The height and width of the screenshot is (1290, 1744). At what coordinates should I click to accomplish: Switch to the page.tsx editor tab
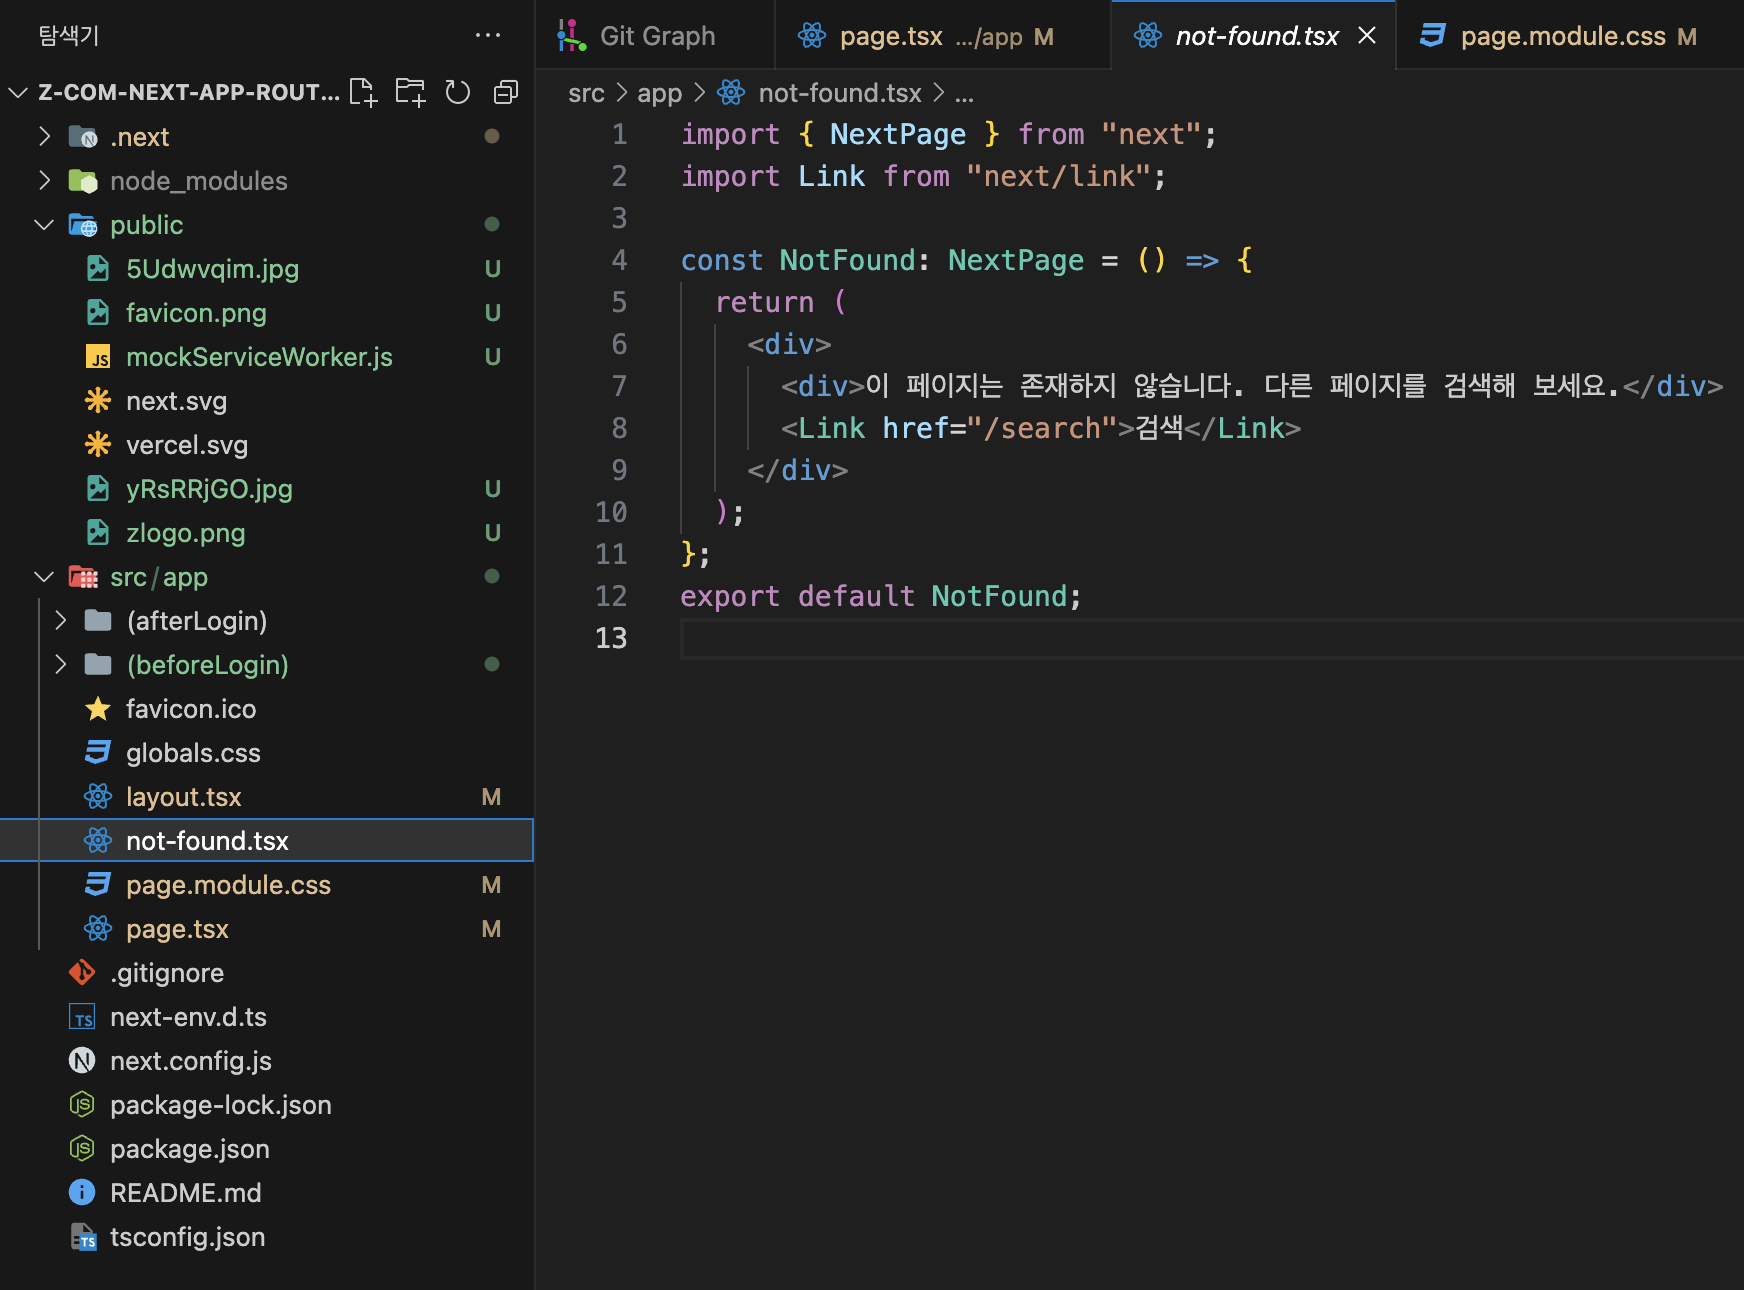coord(890,36)
